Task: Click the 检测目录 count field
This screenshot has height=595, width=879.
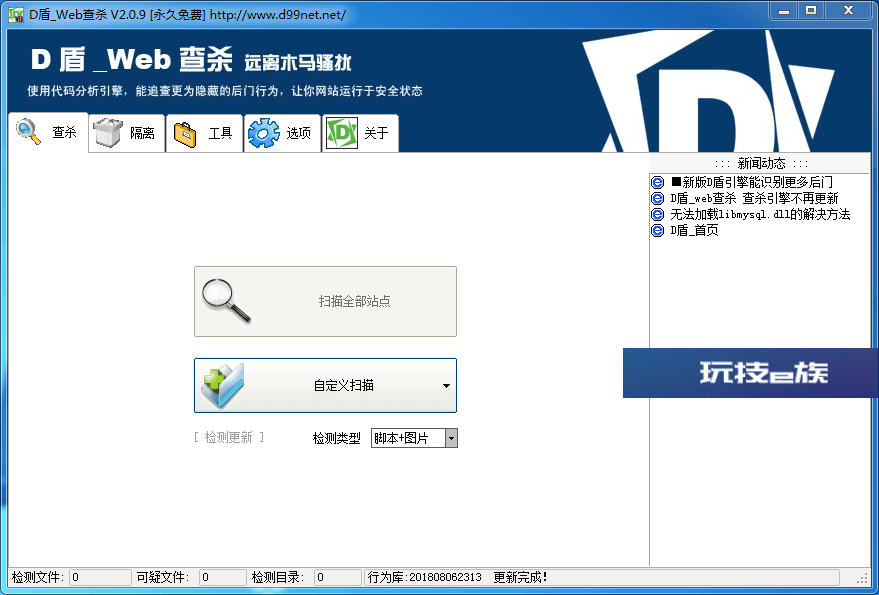Action: click(x=338, y=577)
